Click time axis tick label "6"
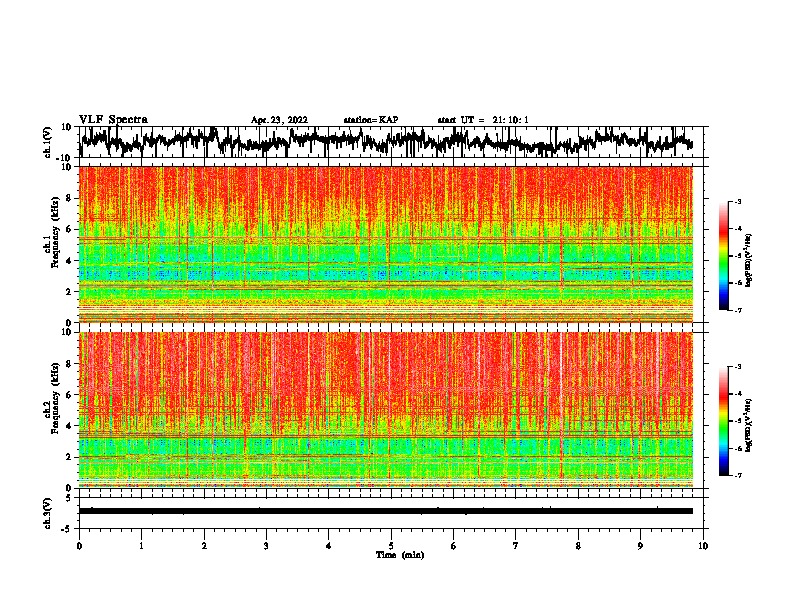This screenshot has height=612, width=792. (453, 546)
